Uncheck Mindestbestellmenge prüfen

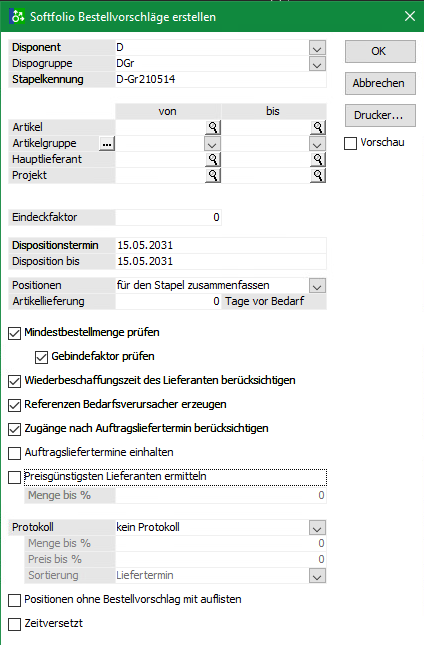coord(14,333)
